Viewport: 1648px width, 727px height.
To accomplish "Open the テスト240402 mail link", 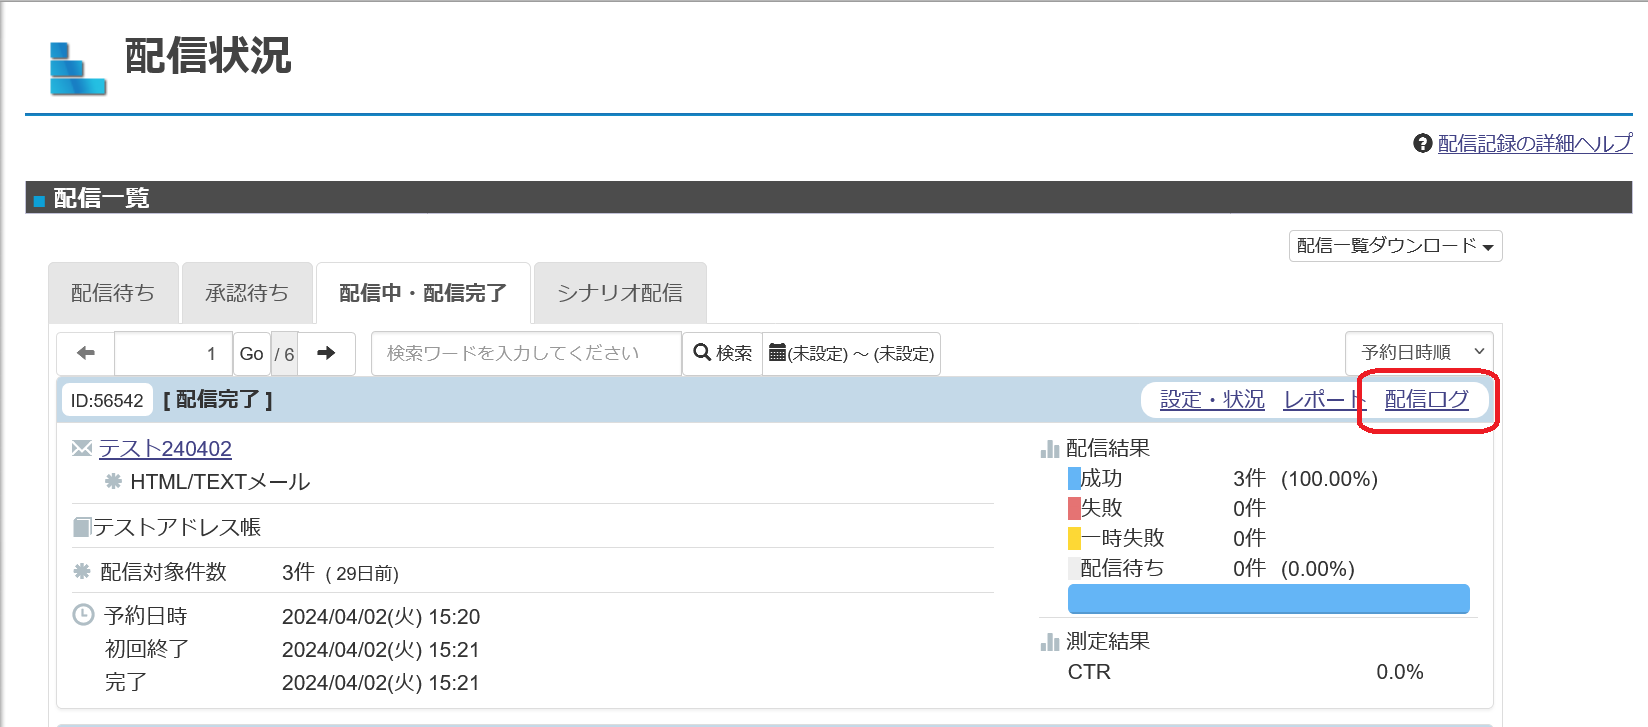I will click(165, 449).
